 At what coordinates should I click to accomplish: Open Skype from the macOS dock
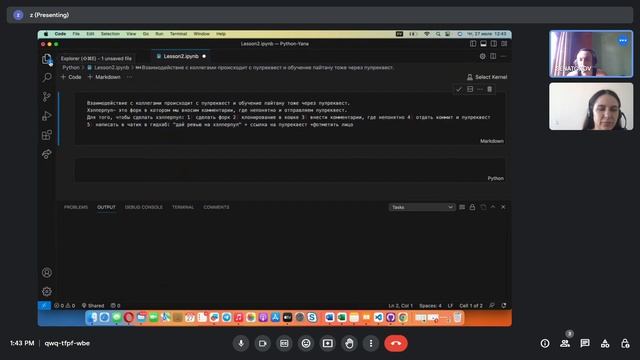coord(312,318)
